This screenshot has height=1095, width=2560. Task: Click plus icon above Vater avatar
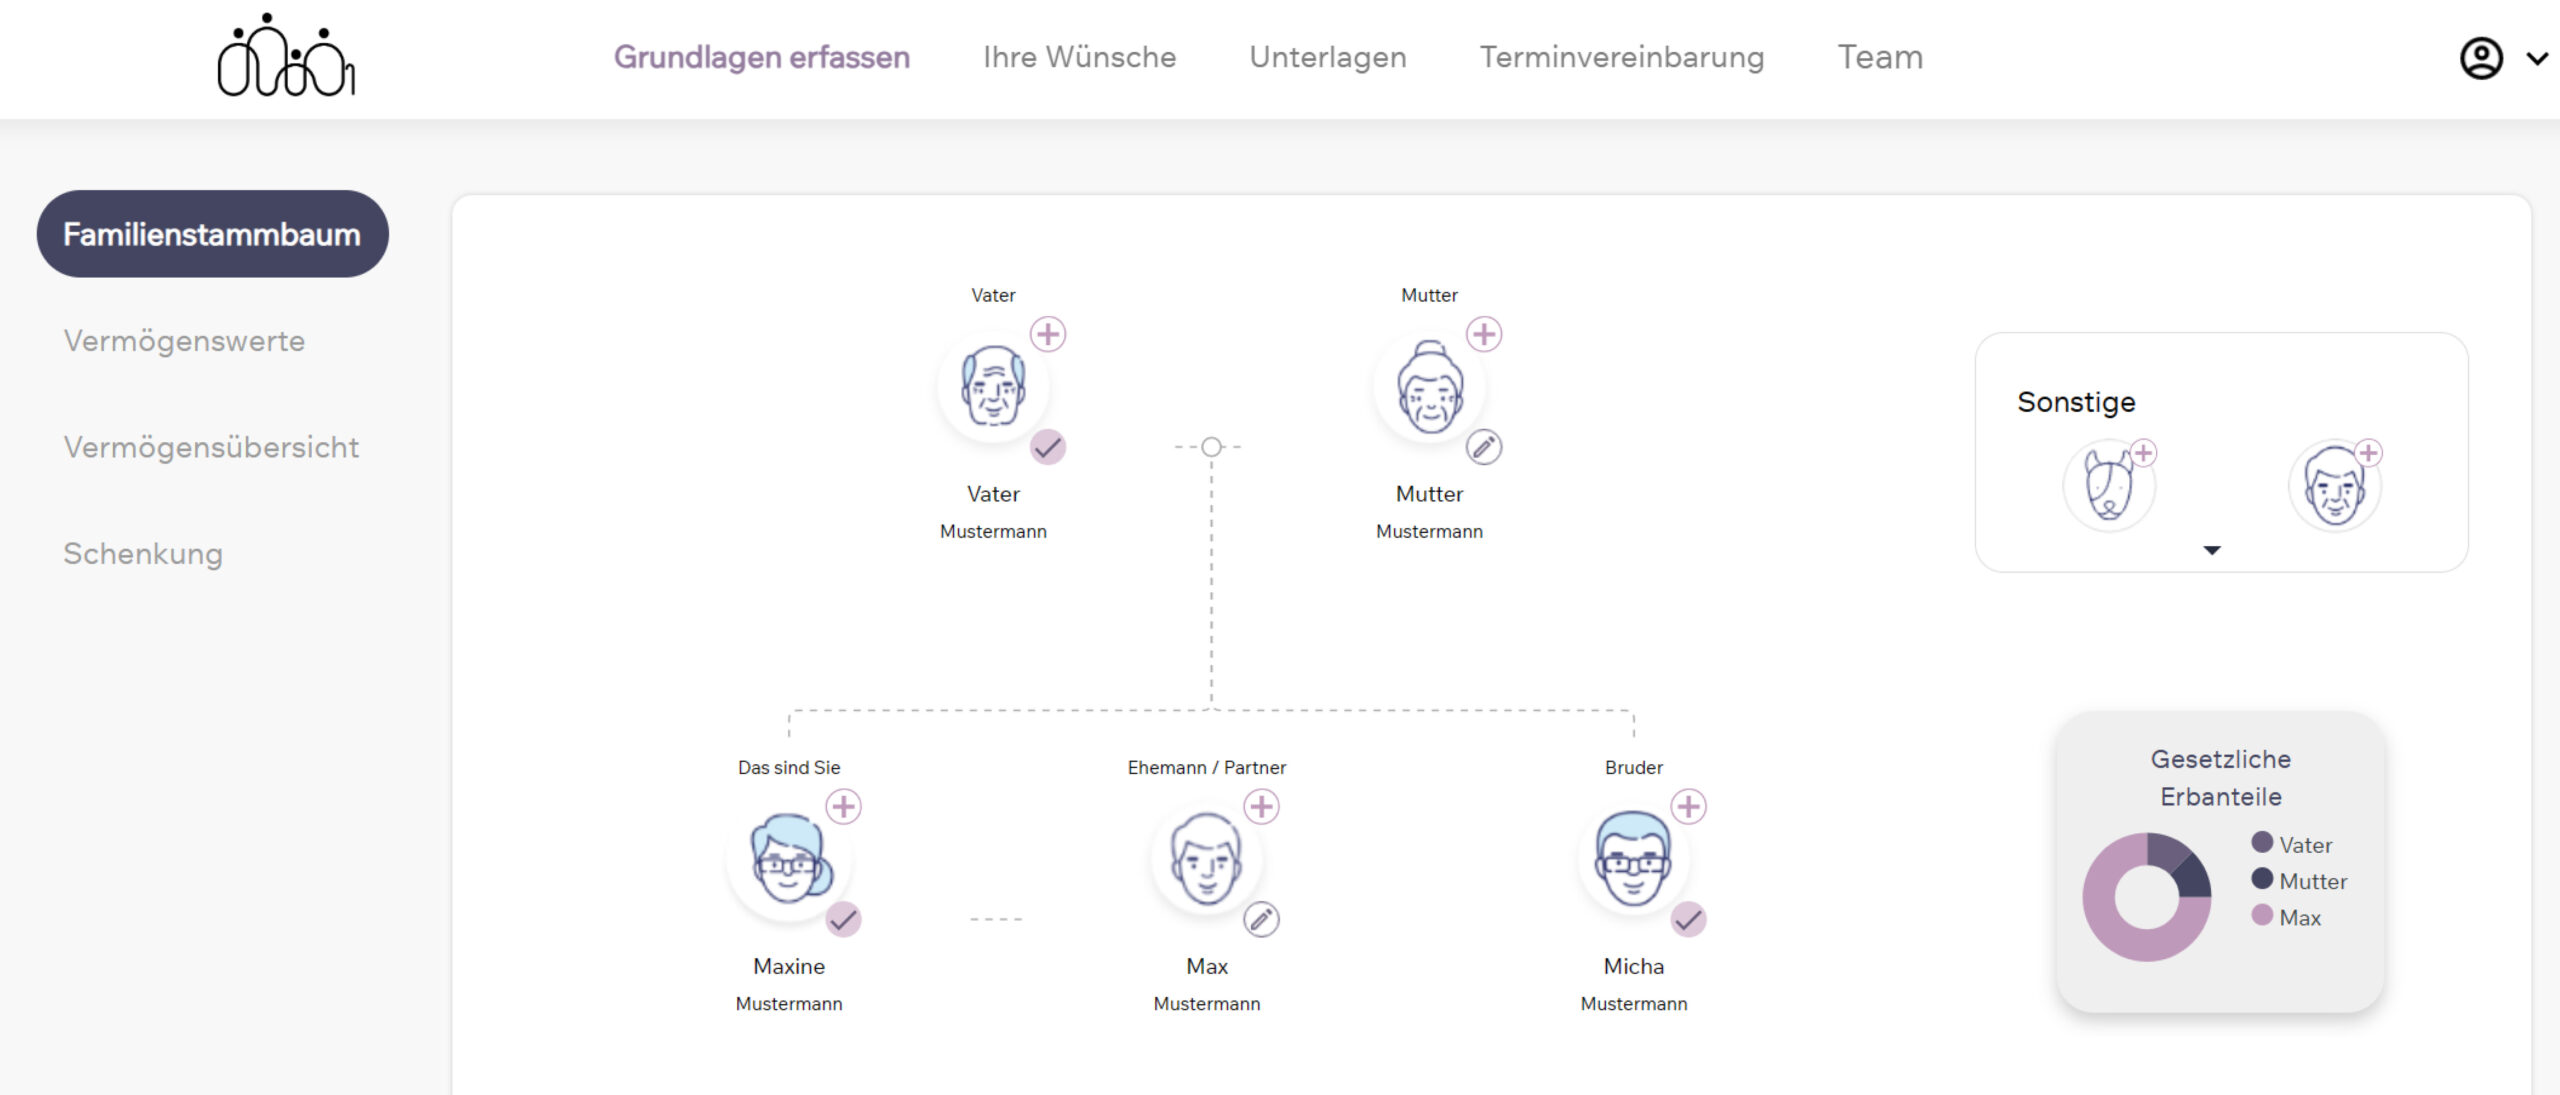click(x=1047, y=334)
